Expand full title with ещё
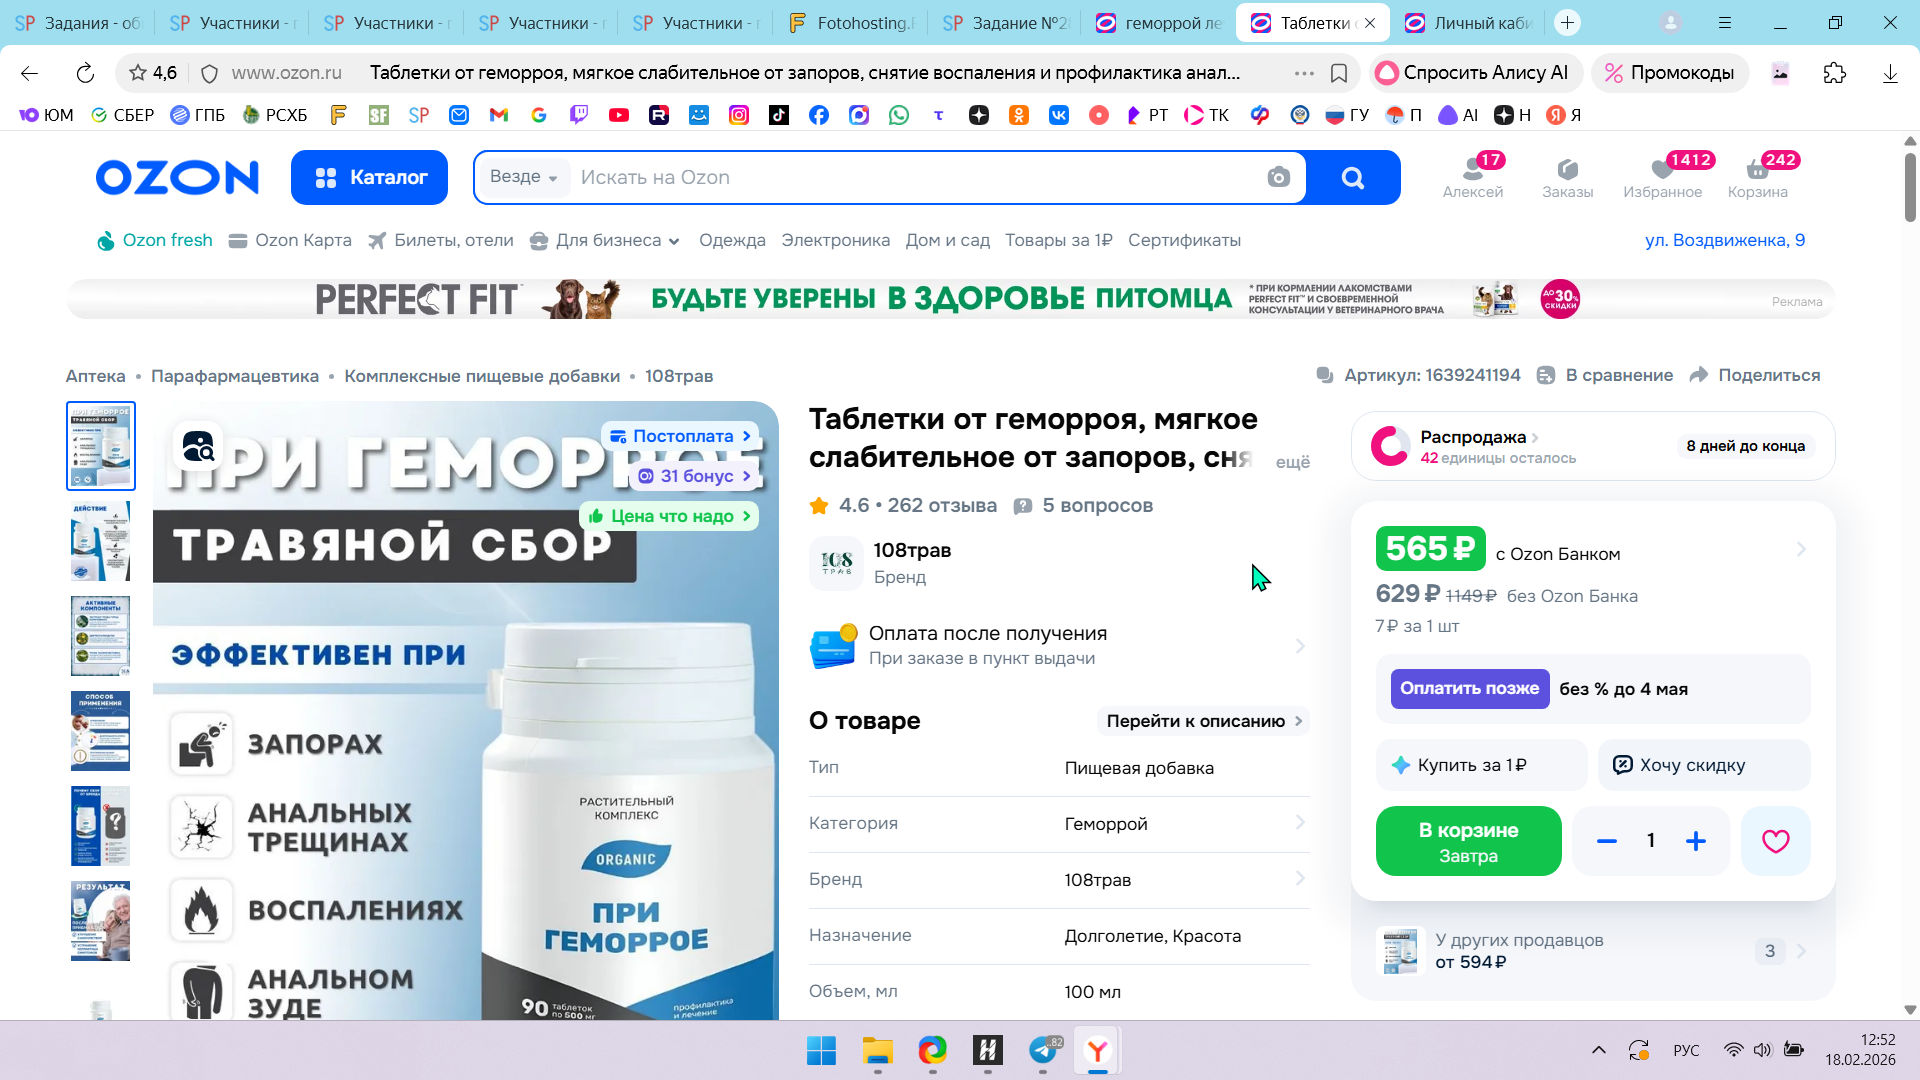This screenshot has width=1920, height=1080. tap(1292, 462)
